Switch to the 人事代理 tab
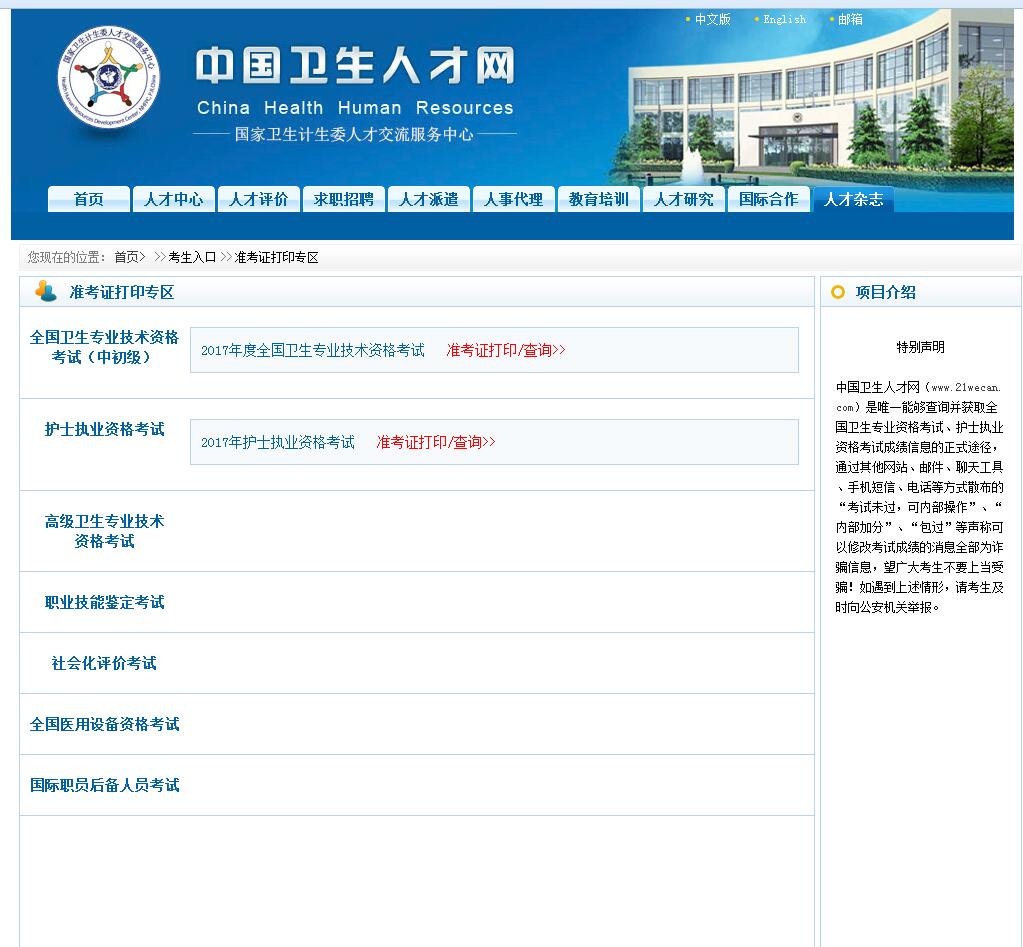The image size is (1023, 947). tap(513, 199)
